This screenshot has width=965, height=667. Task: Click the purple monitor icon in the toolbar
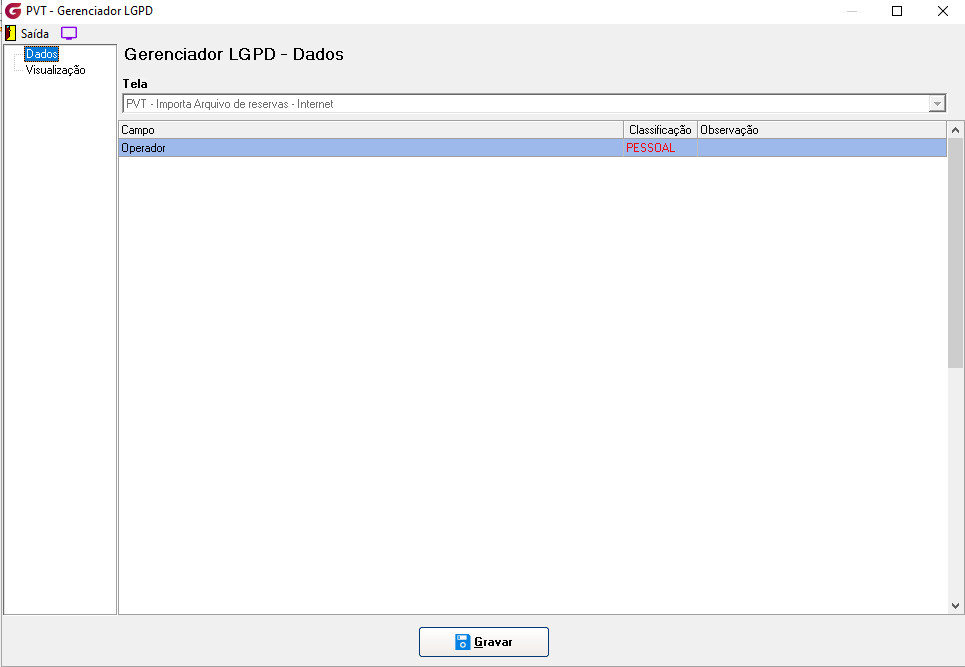pyautogui.click(x=69, y=33)
